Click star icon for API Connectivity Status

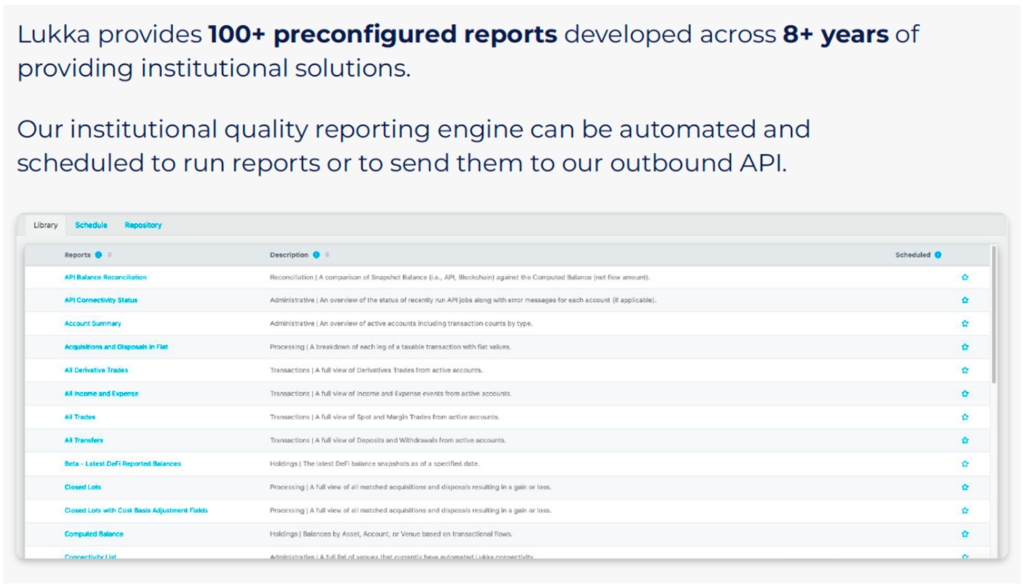(965, 300)
